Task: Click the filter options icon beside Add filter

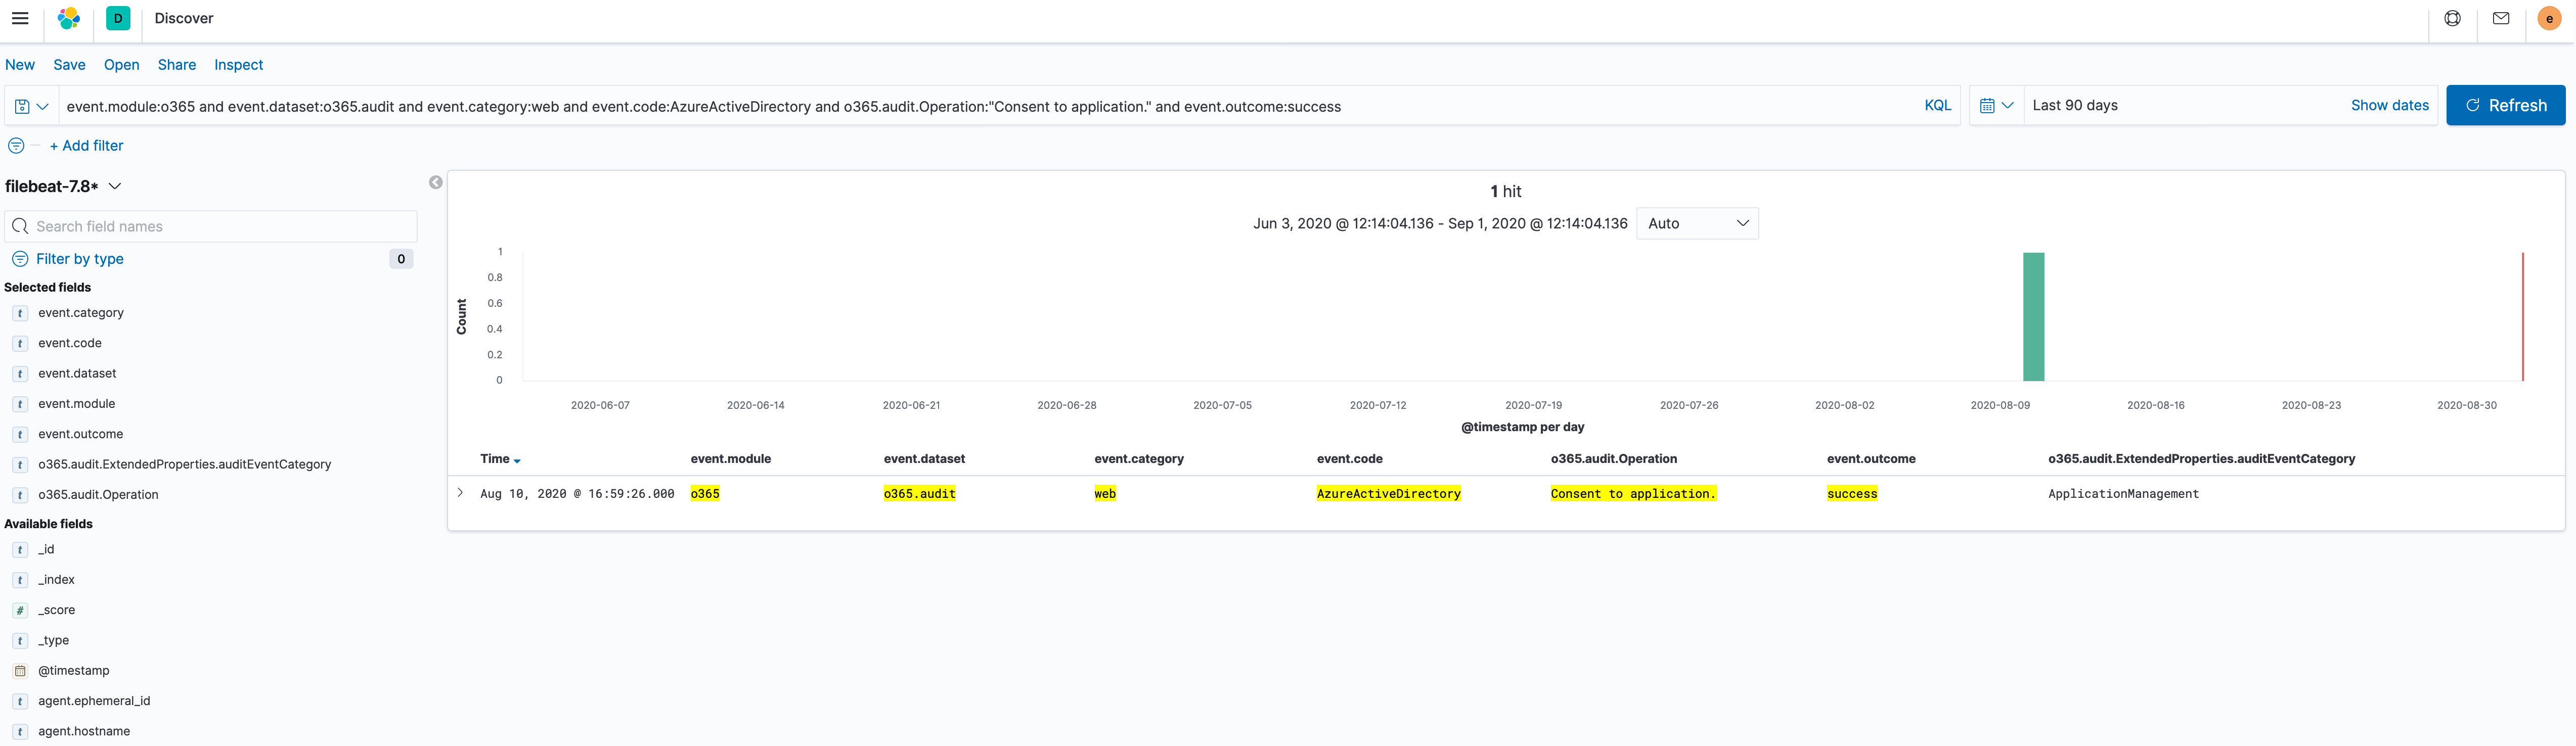Action: 16,145
